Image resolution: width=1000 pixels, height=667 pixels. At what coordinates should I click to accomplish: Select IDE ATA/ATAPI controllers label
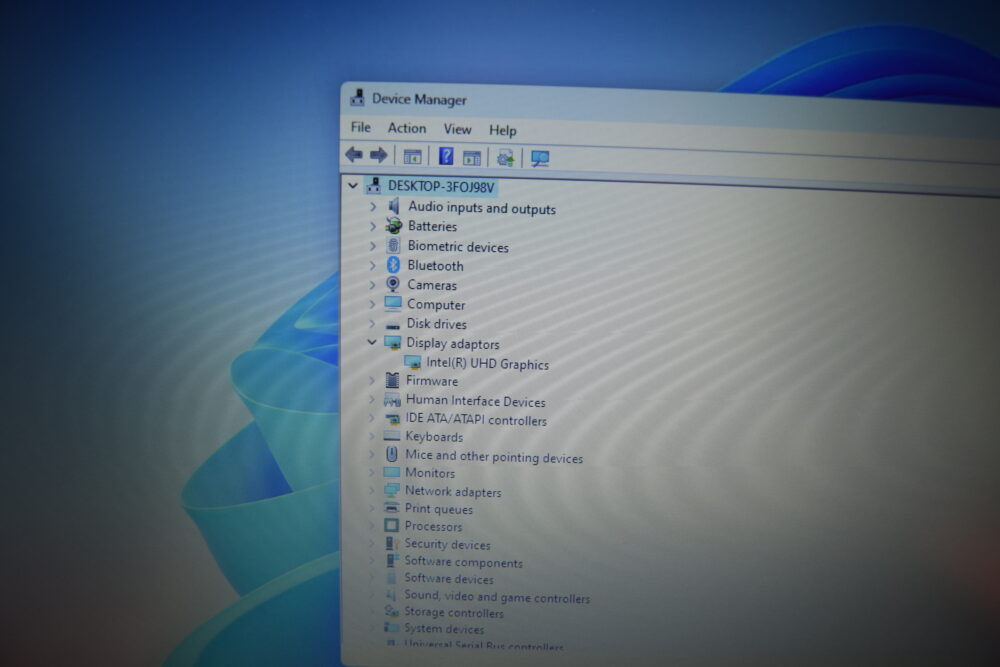(476, 420)
